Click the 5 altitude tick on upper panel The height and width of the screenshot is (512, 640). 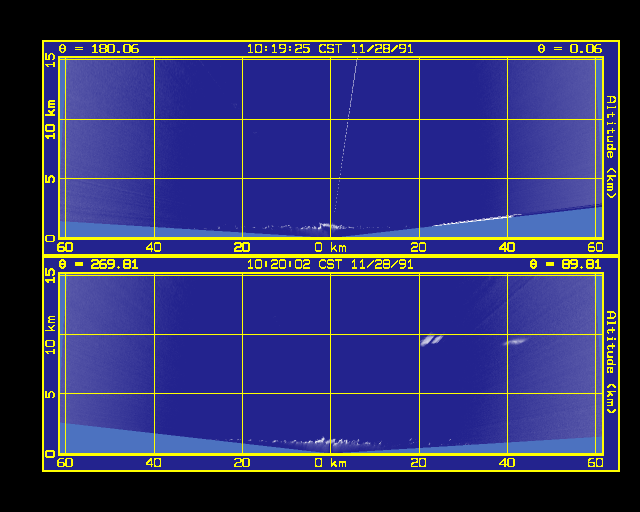point(50,178)
